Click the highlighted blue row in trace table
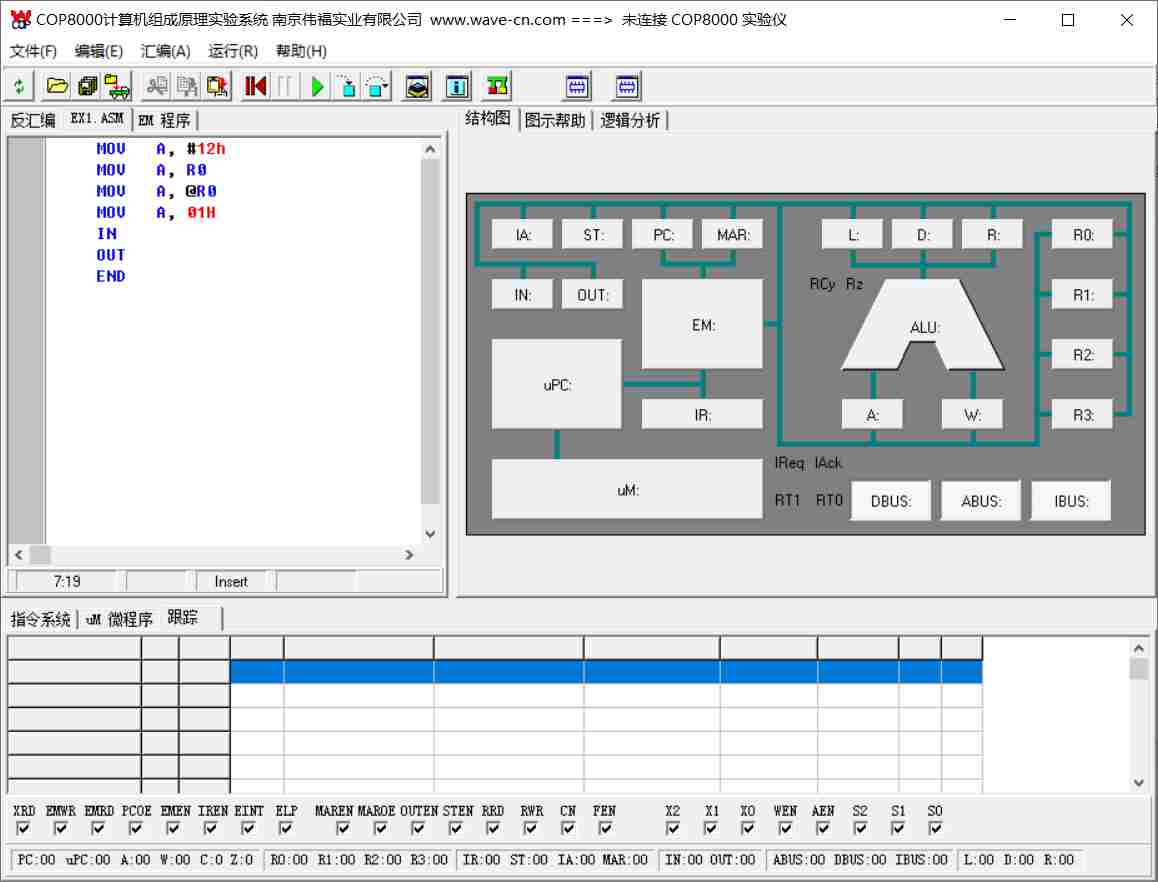Image resolution: width=1158 pixels, height=882 pixels. tap(605, 672)
